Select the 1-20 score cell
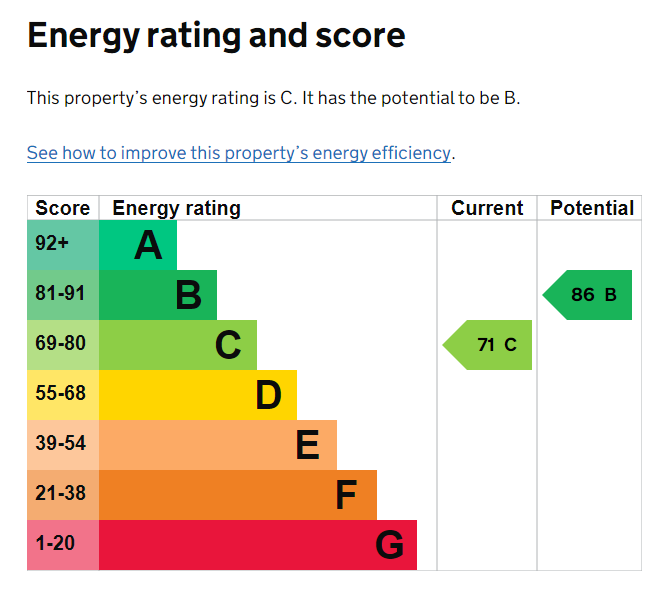Viewport: 661px width, 589px height. [63, 545]
